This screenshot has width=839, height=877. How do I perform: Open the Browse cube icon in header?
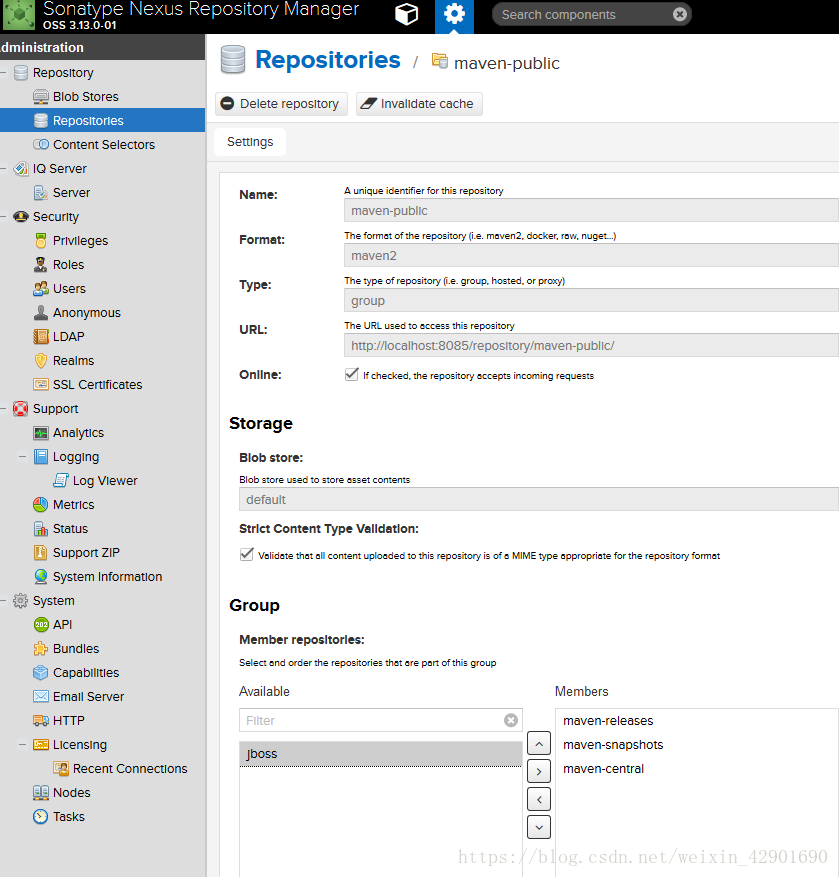[x=407, y=14]
